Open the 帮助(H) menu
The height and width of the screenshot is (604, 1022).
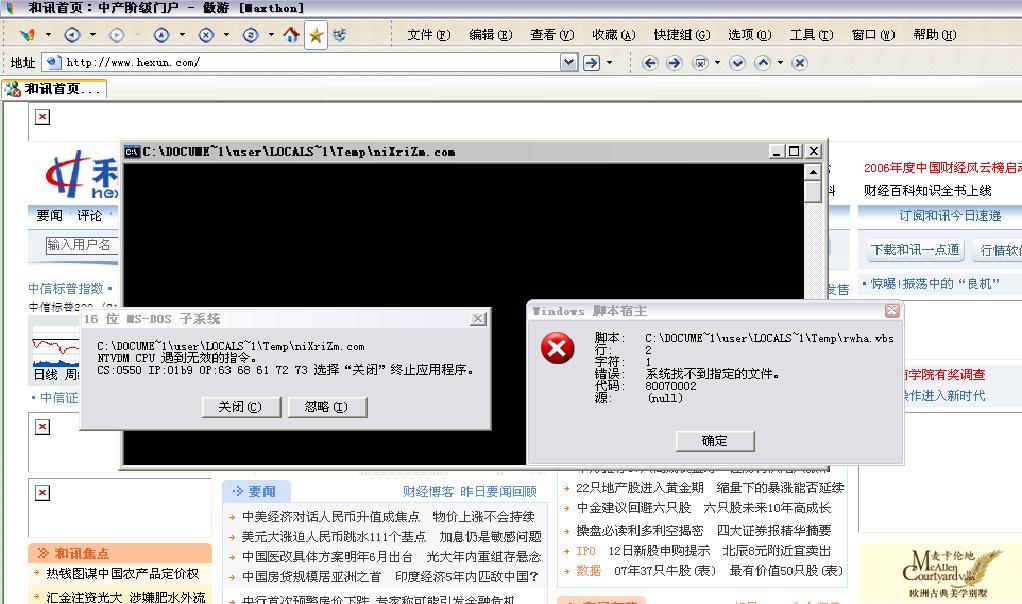[x=935, y=35]
